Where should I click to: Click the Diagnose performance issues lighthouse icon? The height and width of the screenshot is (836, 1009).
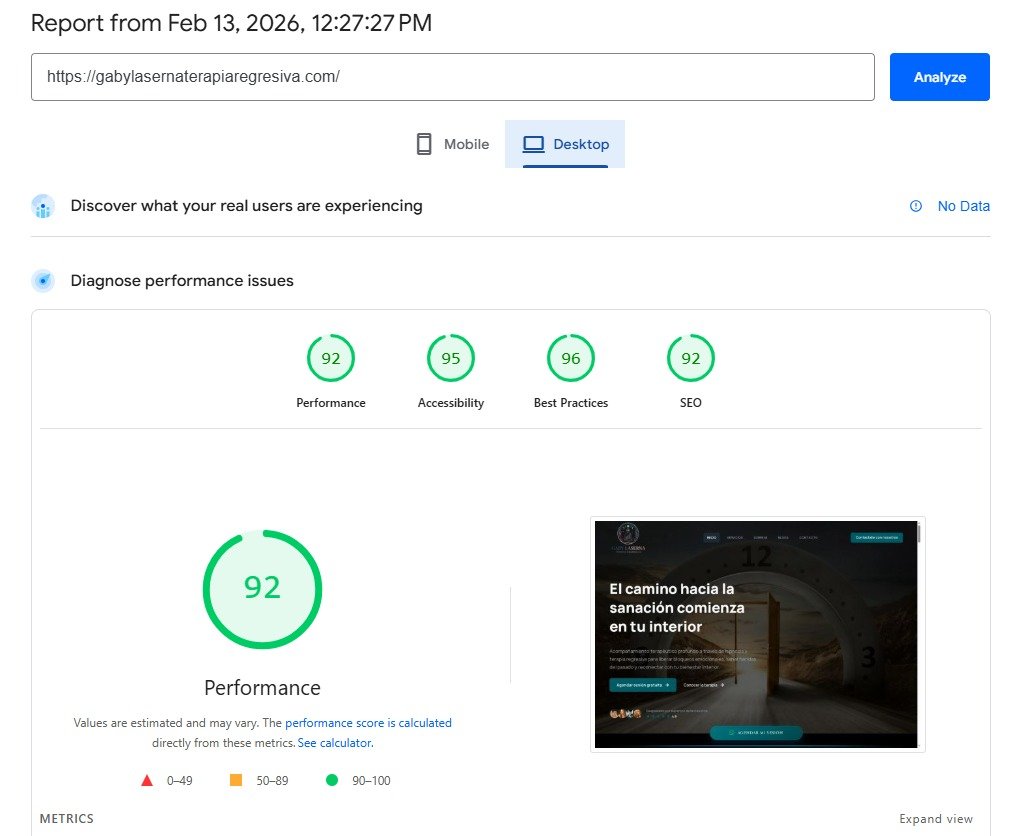[41, 280]
